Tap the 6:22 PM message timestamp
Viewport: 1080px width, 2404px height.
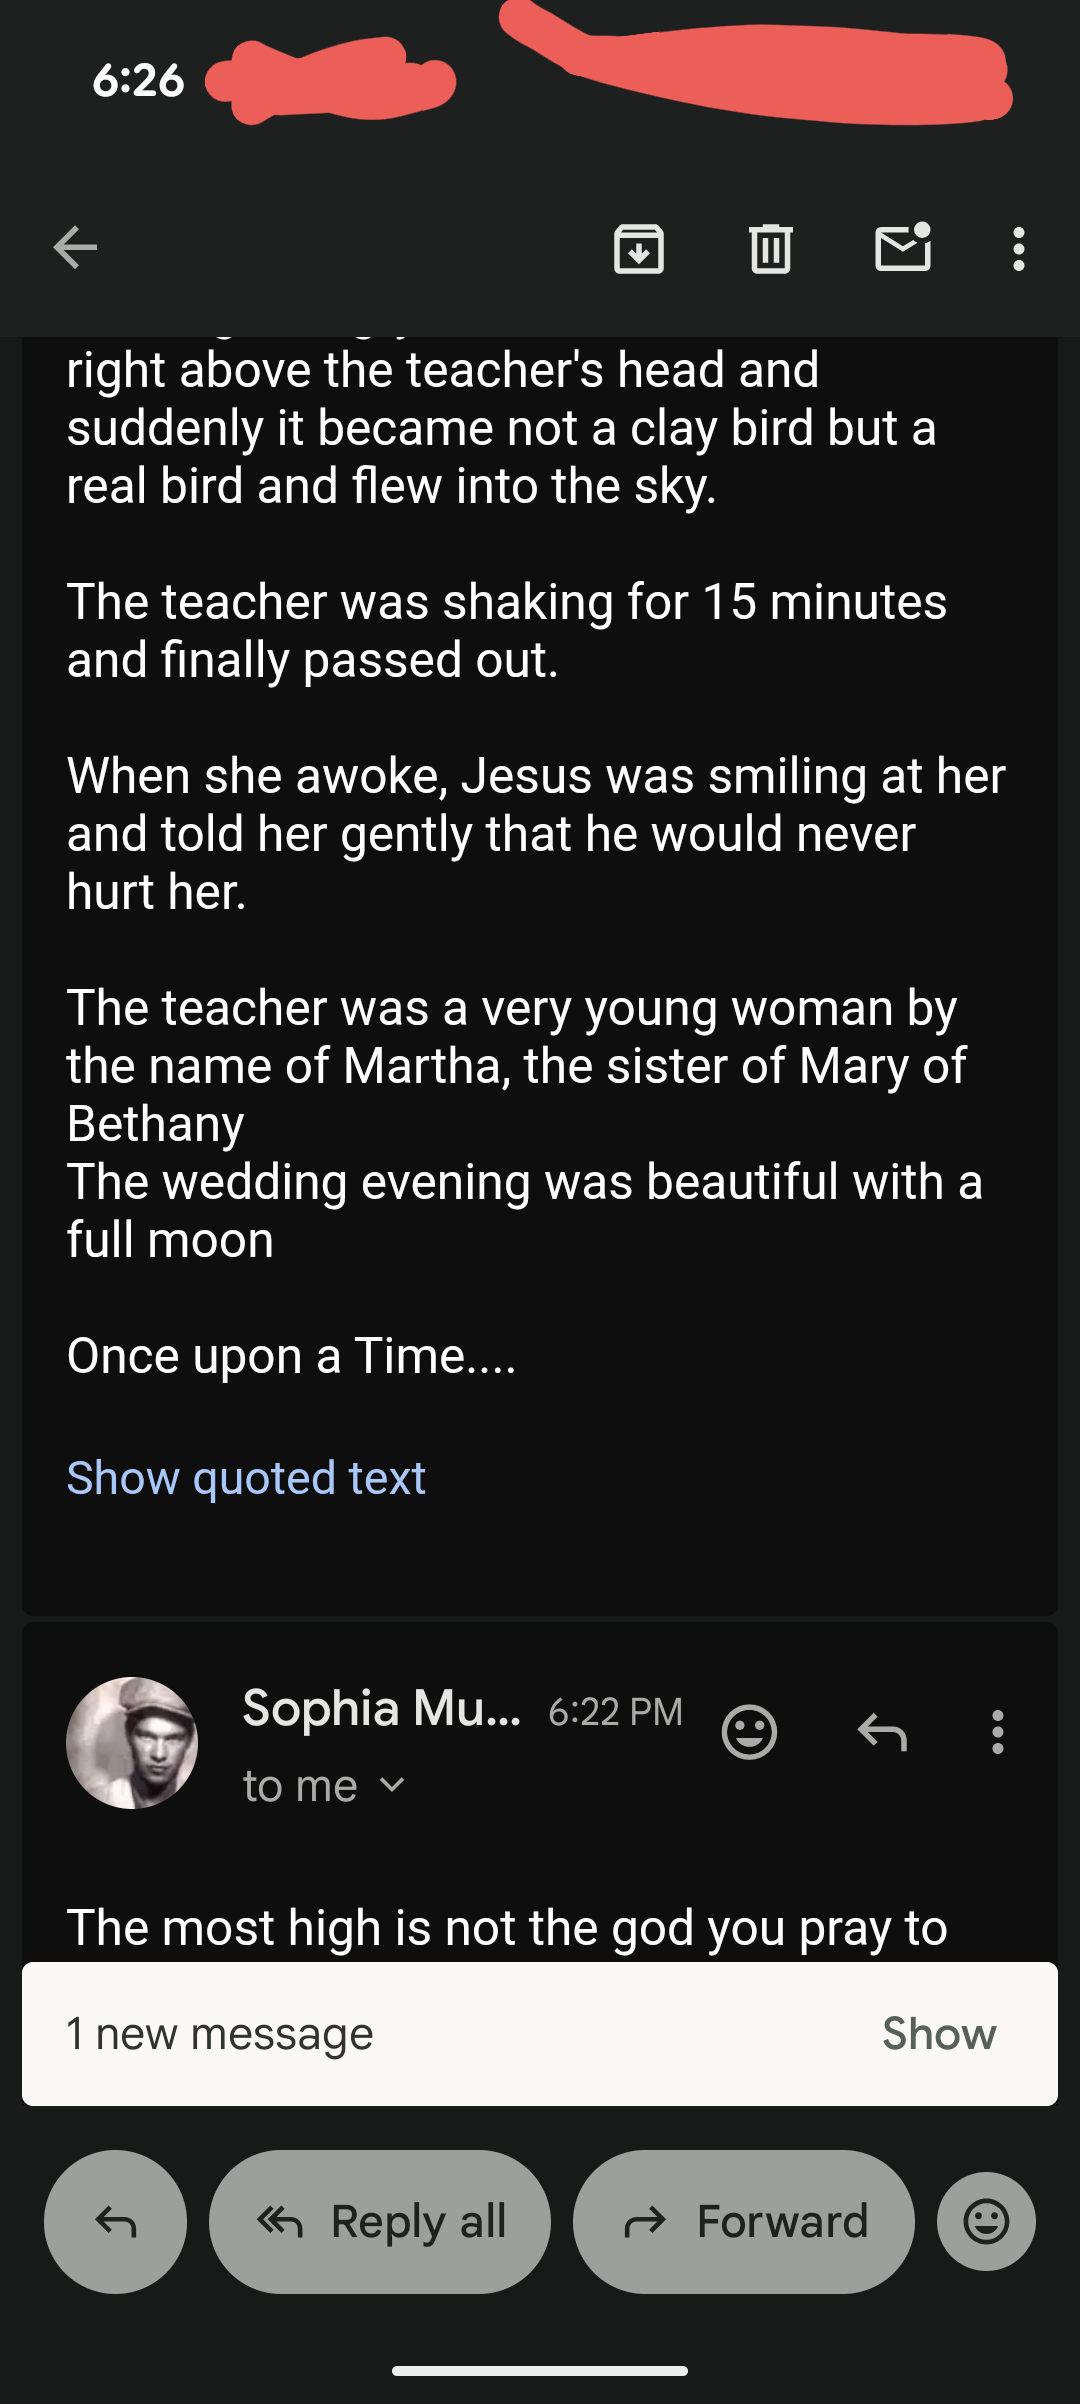615,1712
